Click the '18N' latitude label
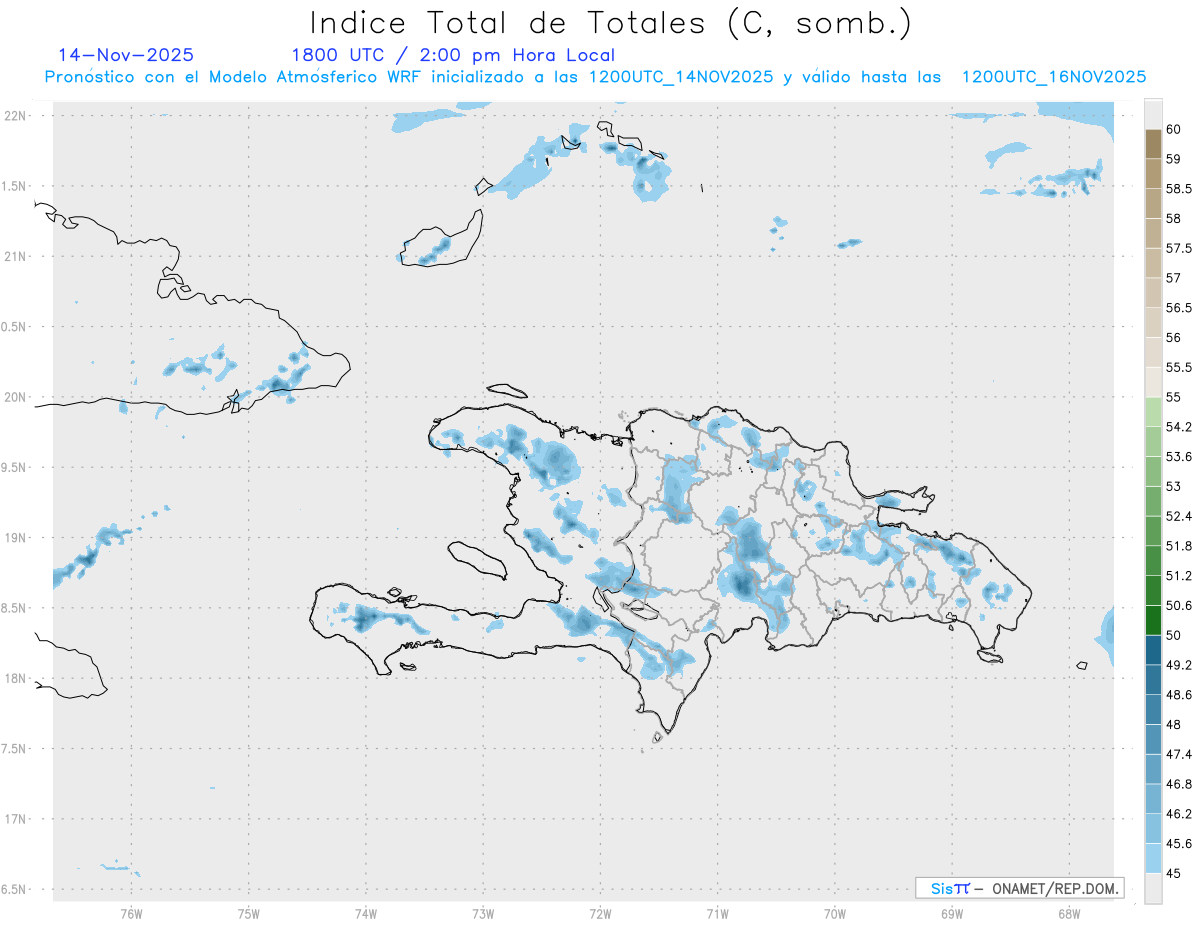 click(15, 679)
